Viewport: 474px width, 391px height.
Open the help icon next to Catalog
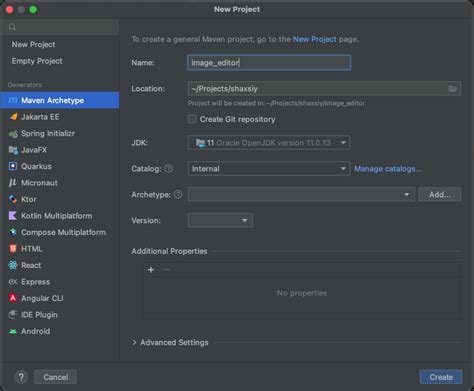tap(169, 168)
